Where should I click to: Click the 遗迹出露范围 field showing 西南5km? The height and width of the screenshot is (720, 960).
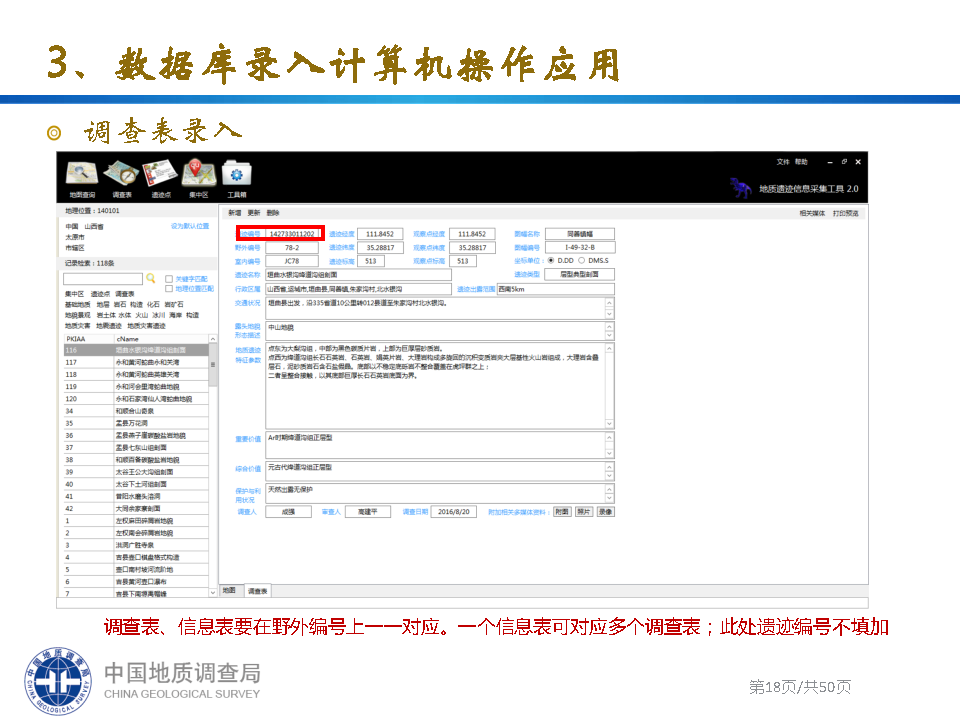pyautogui.click(x=555, y=289)
